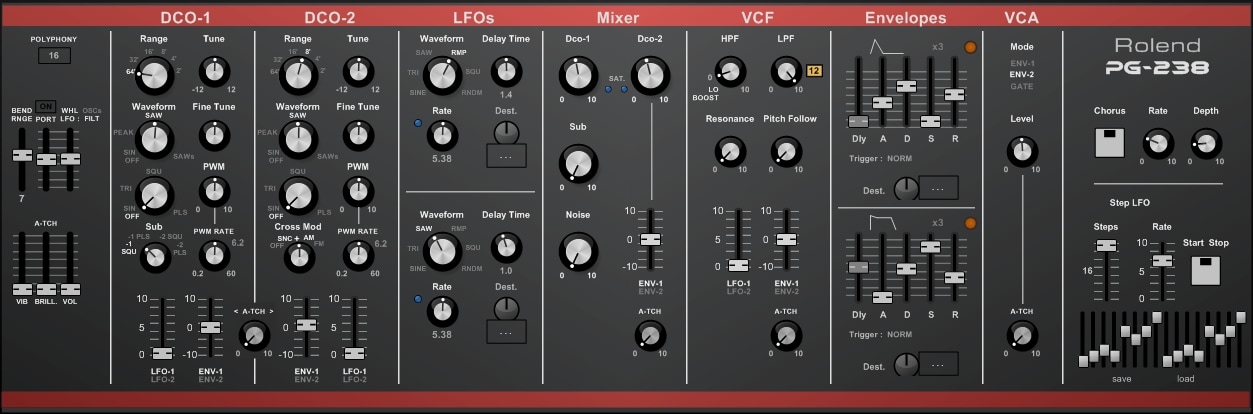
Task: Click the save label under step sliders
Action: (1120, 379)
